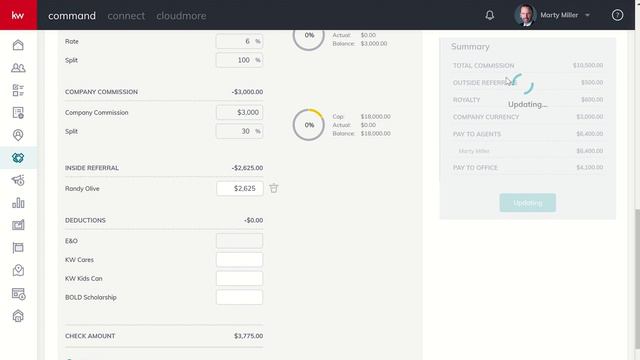The width and height of the screenshot is (640, 360).
Task: Open the profile pin sidebar icon
Action: tap(18, 135)
